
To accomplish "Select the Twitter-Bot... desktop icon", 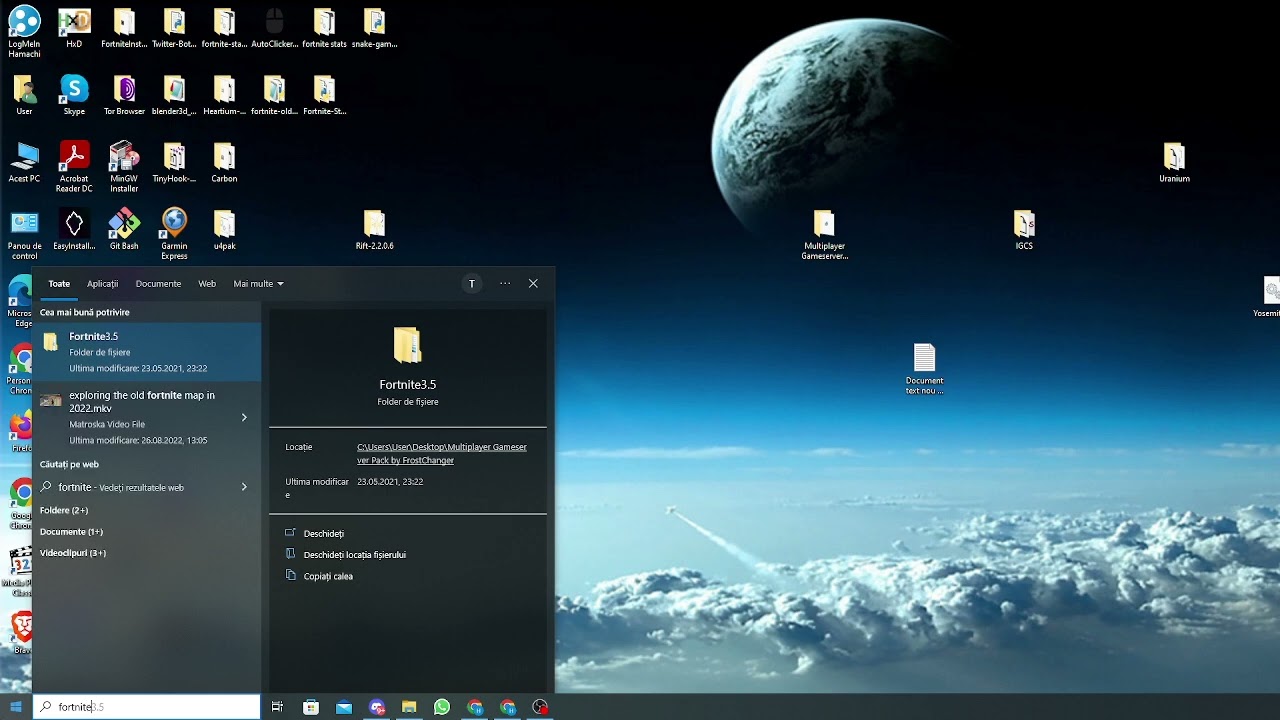I will pos(174,28).
